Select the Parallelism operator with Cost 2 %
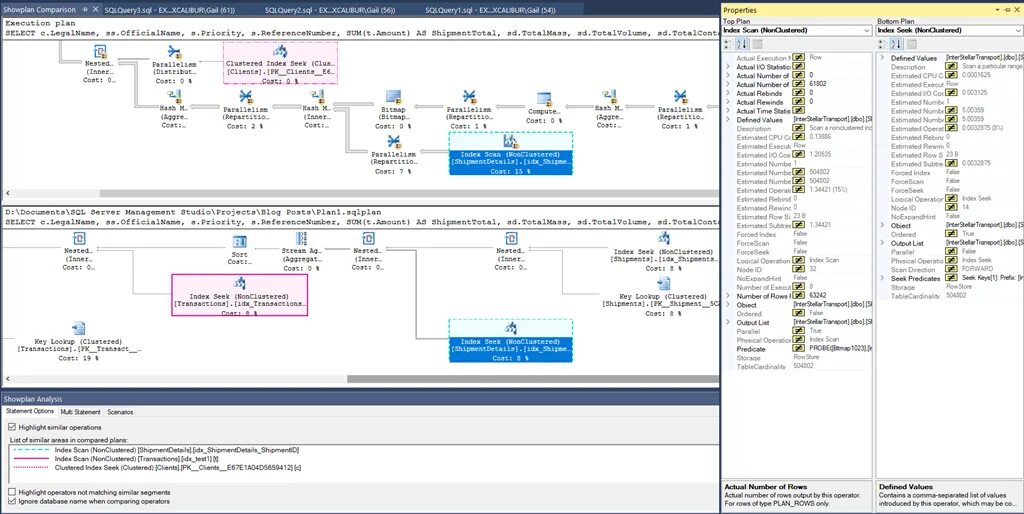Image resolution: width=1024 pixels, height=514 pixels. click(246, 109)
